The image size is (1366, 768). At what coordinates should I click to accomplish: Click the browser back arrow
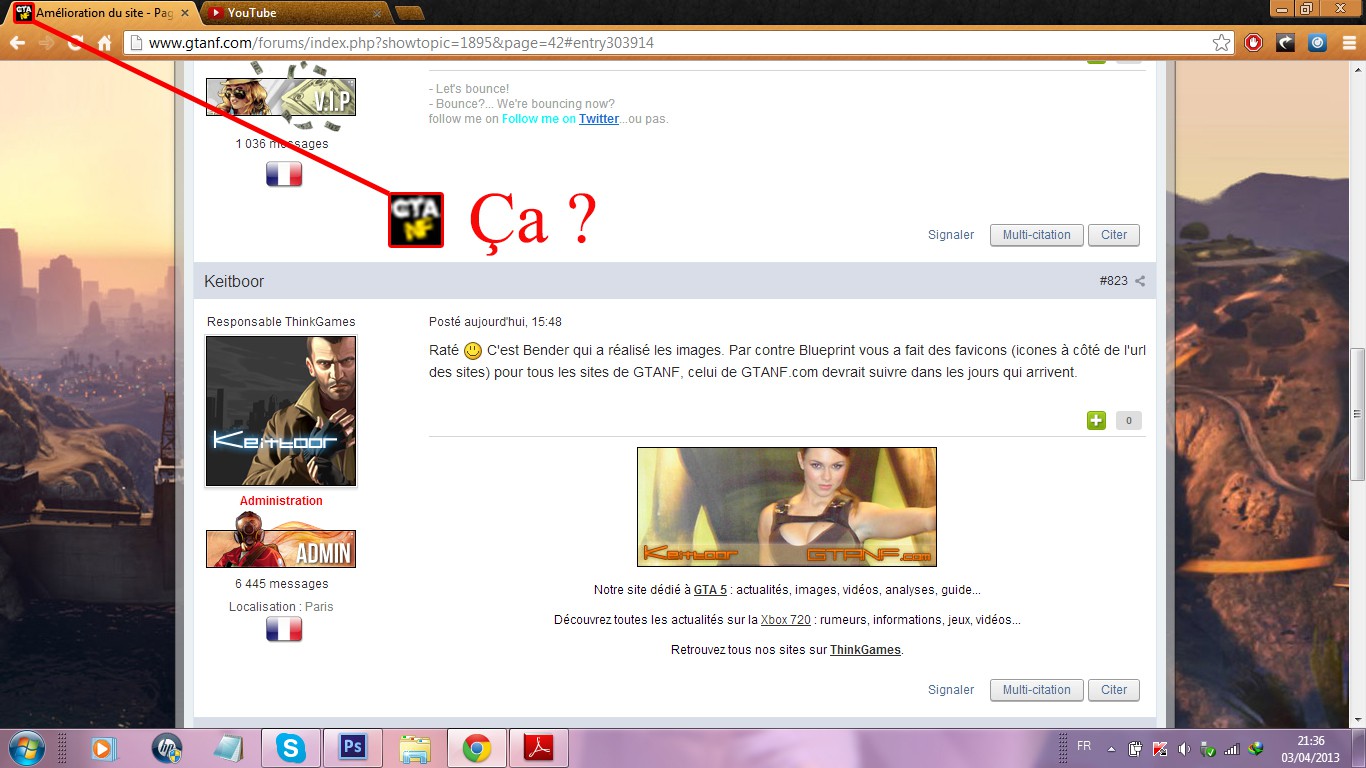[17, 43]
